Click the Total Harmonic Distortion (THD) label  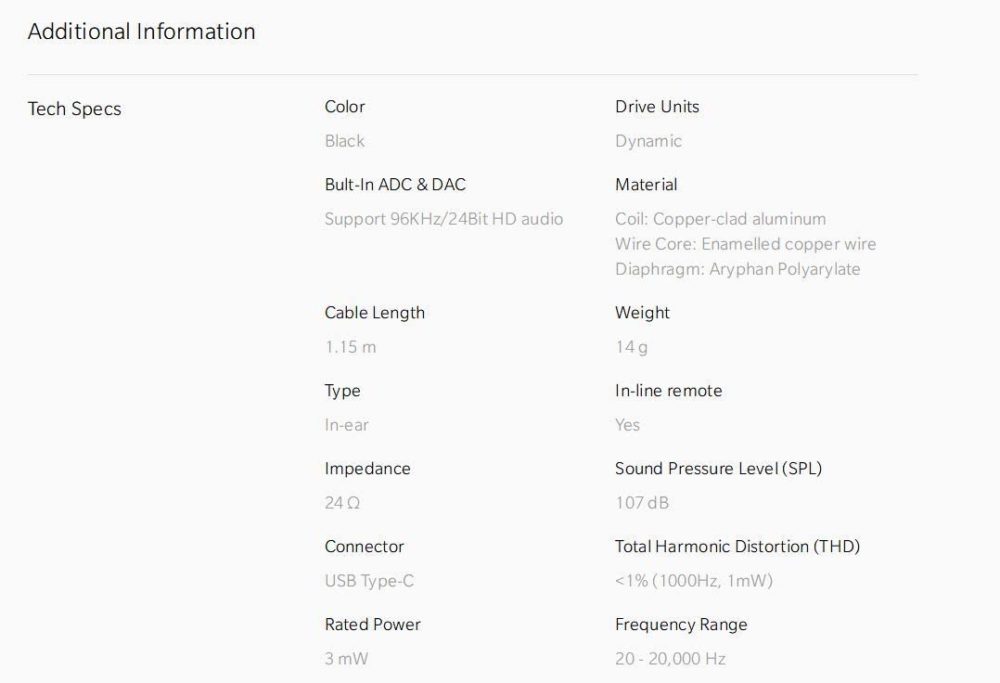[x=737, y=547]
